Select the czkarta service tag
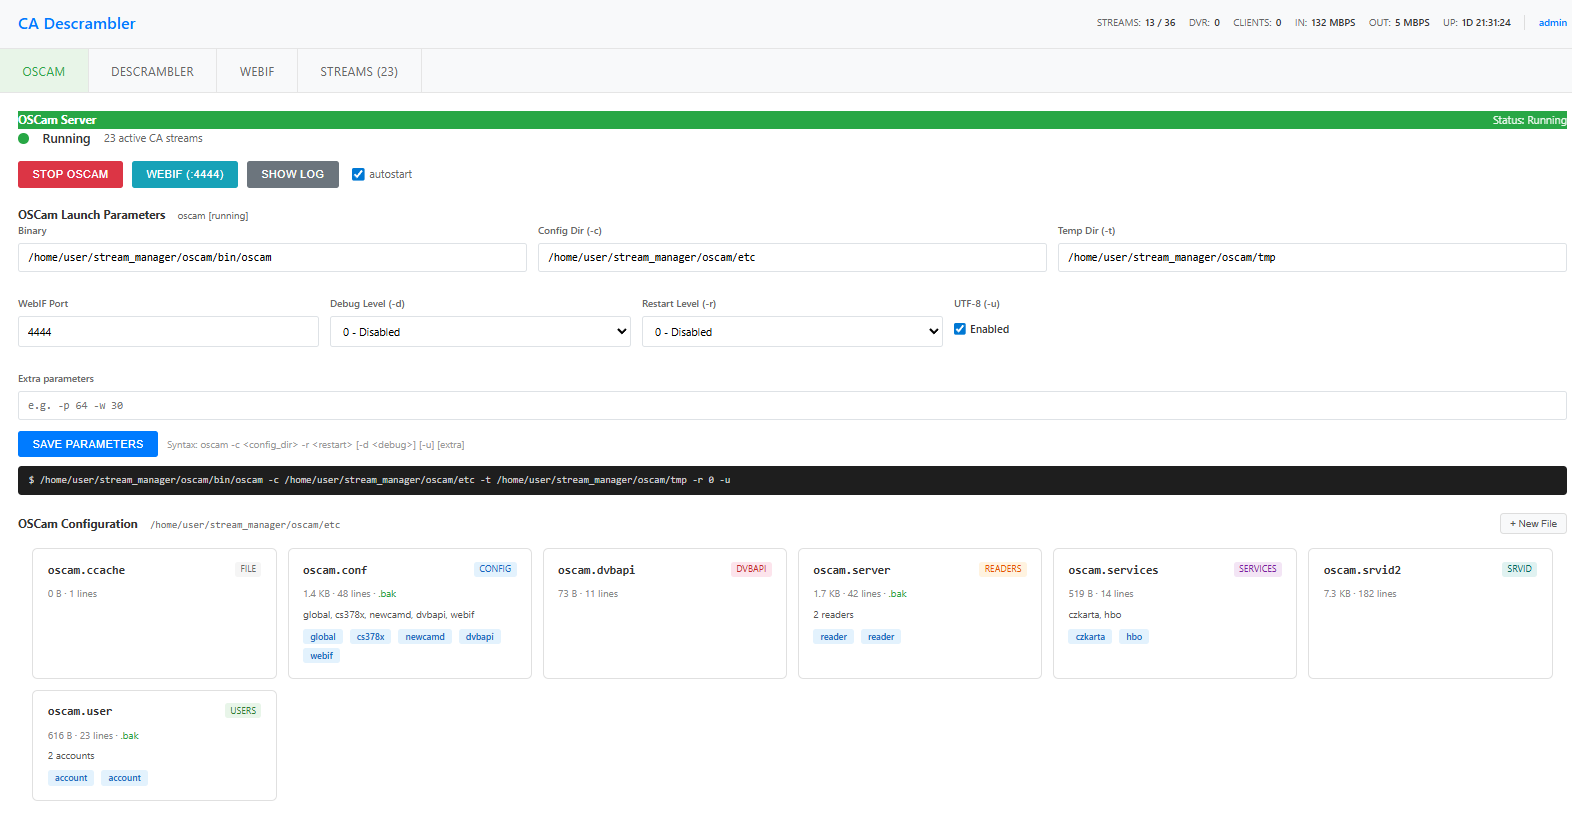 1090,637
